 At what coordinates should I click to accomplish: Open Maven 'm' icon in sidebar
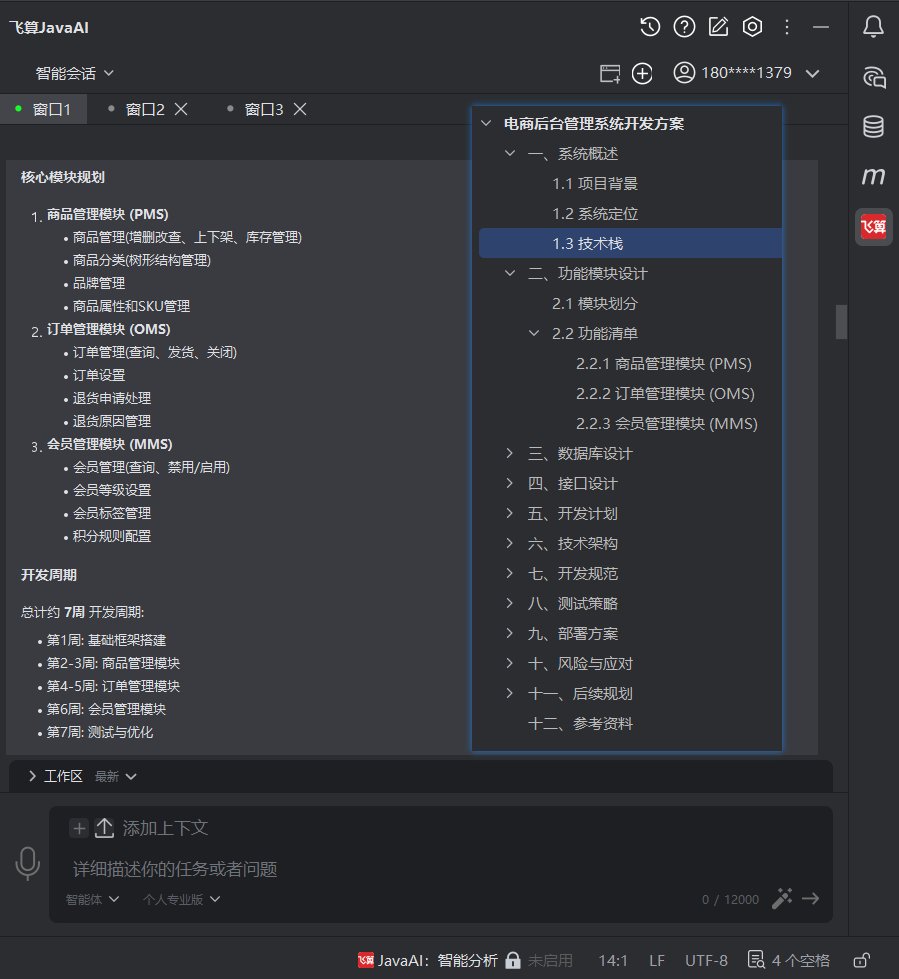coord(873,177)
